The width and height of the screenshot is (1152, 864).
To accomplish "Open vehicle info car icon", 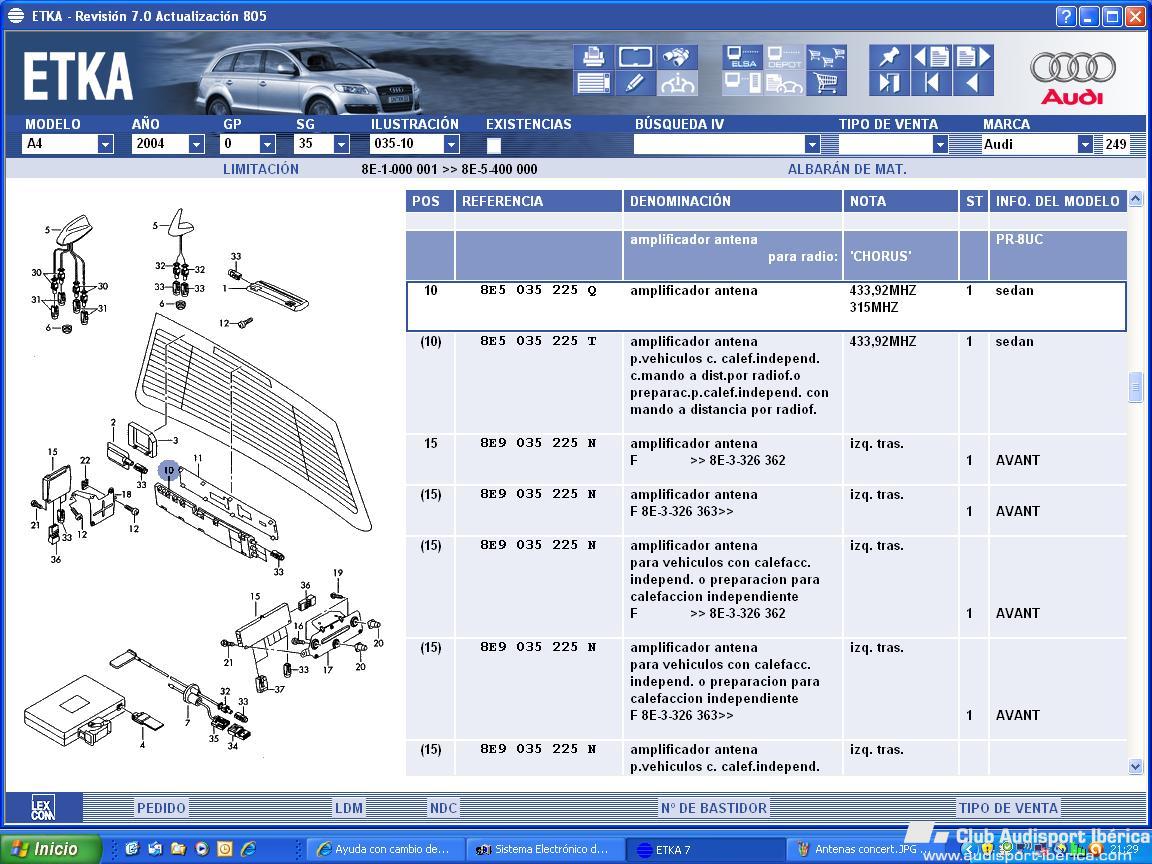I will pyautogui.click(x=676, y=83).
